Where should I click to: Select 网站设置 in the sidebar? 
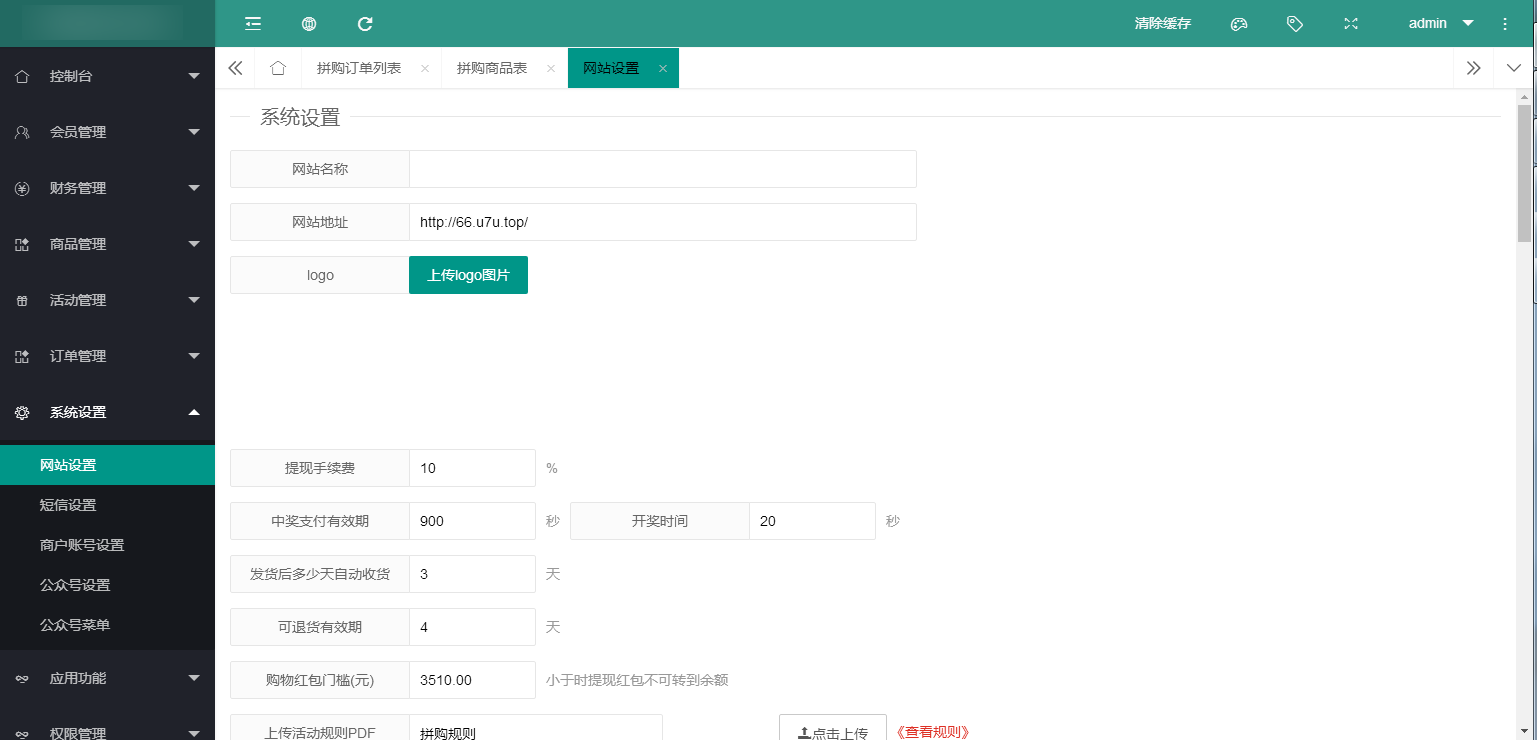[x=107, y=465]
